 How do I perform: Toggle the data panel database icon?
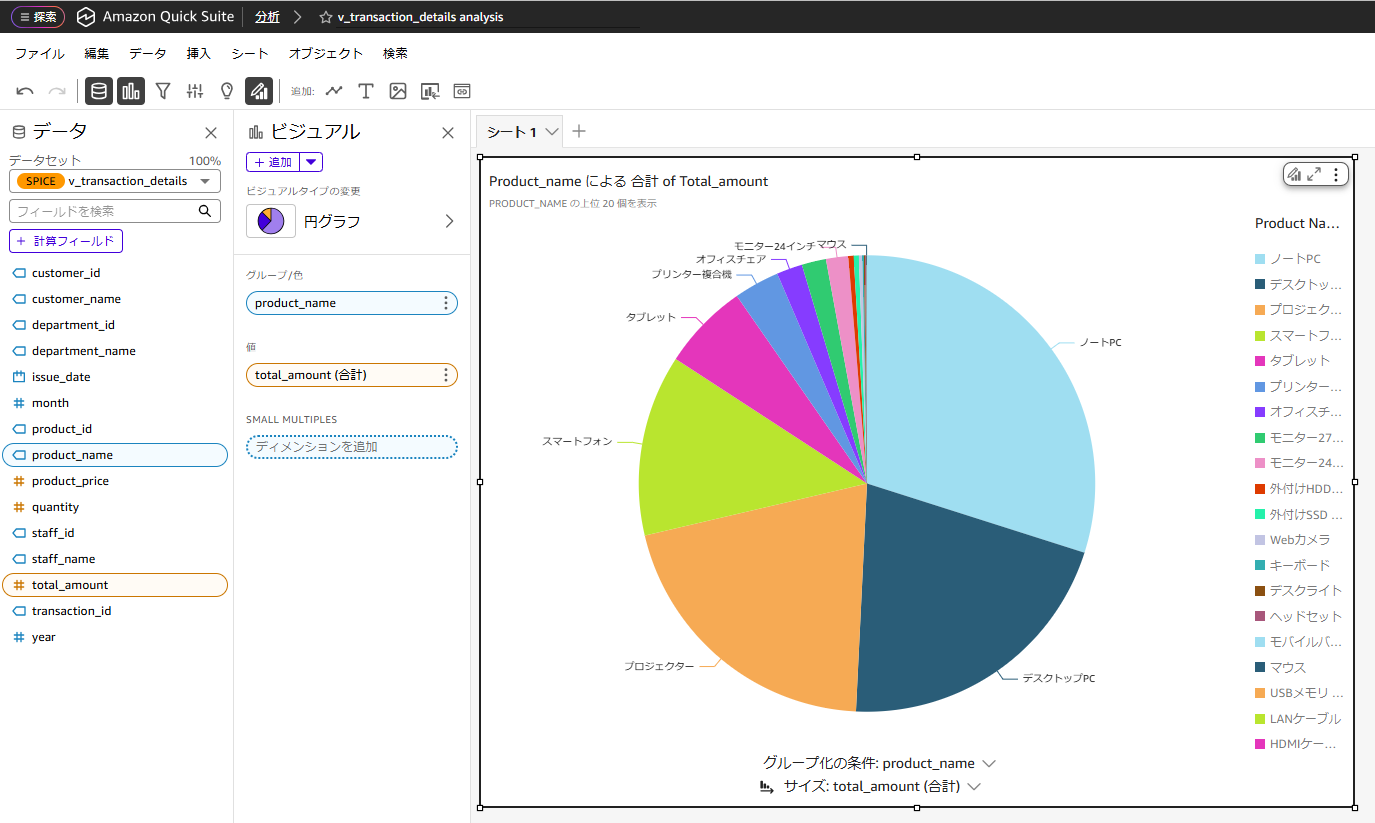(98, 91)
